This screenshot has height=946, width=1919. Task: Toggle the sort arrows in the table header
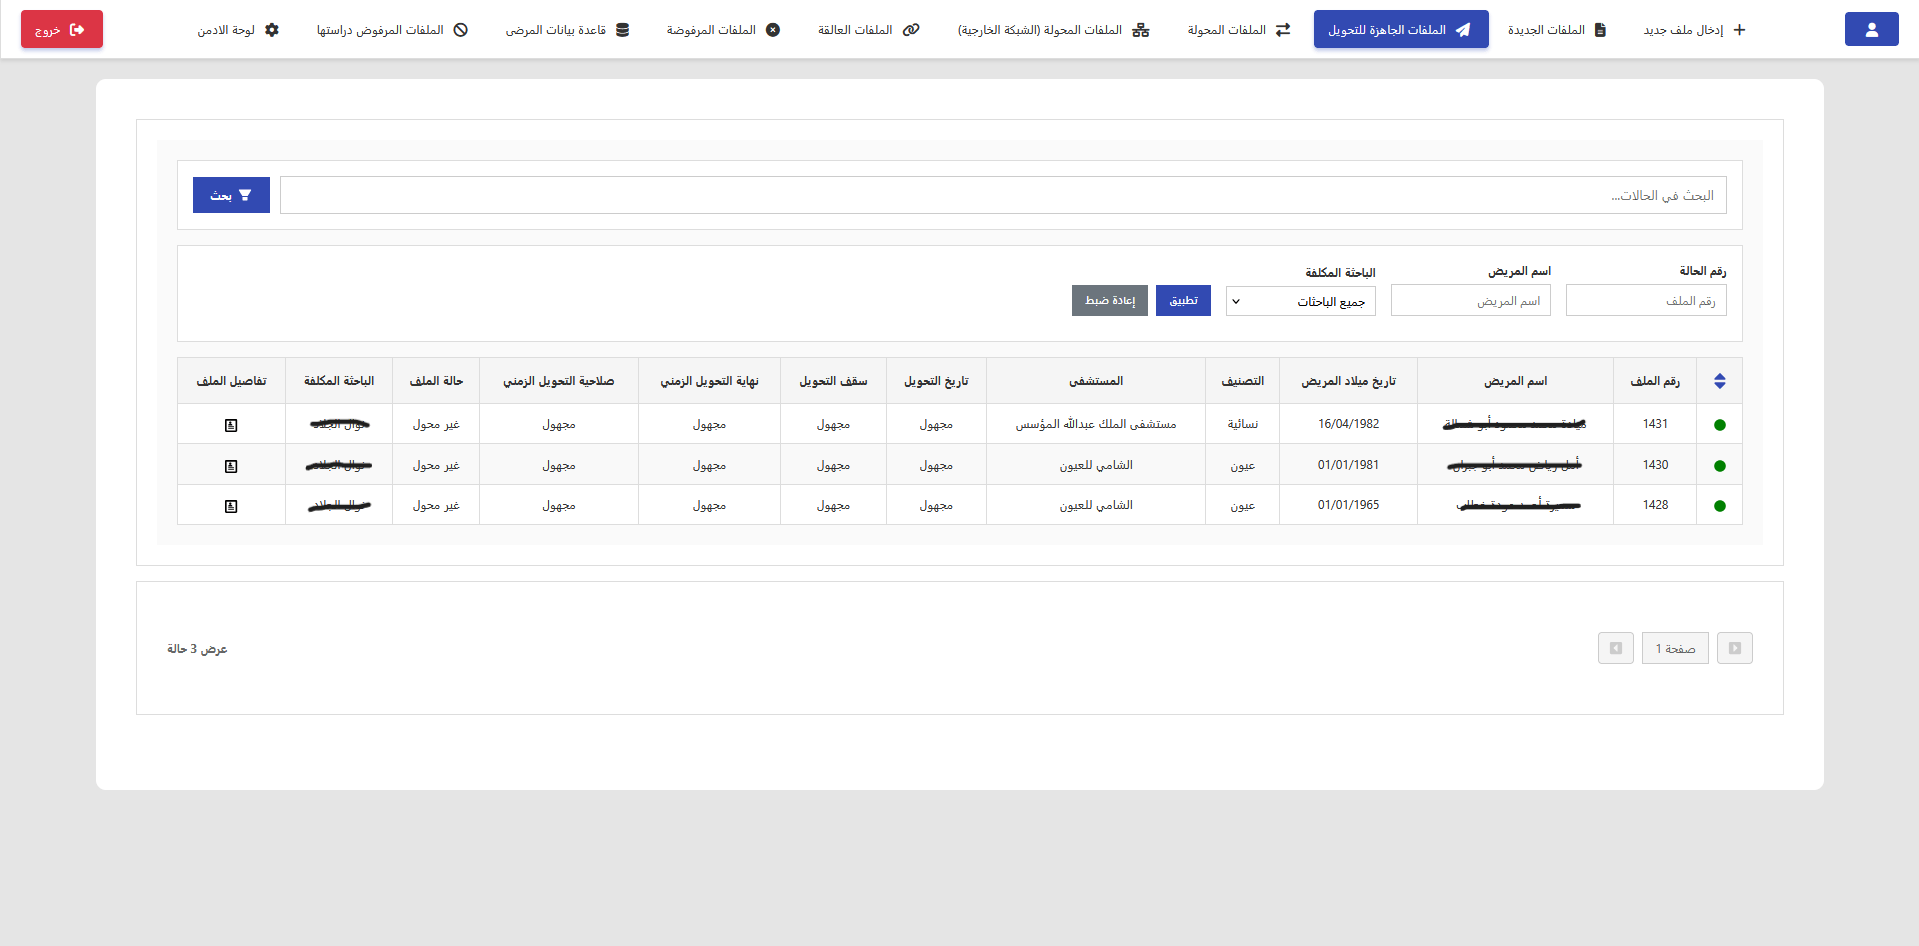tap(1720, 380)
